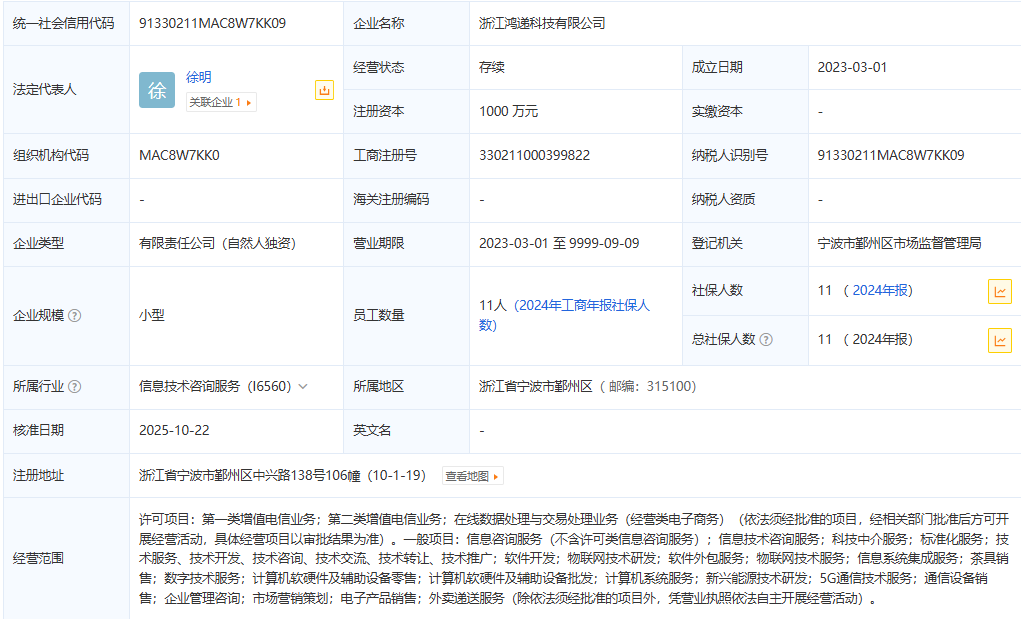Screen dimensions: 1021x619
Task: Select the 统一社会信用代码 value in the first row
Action: click(x=212, y=23)
